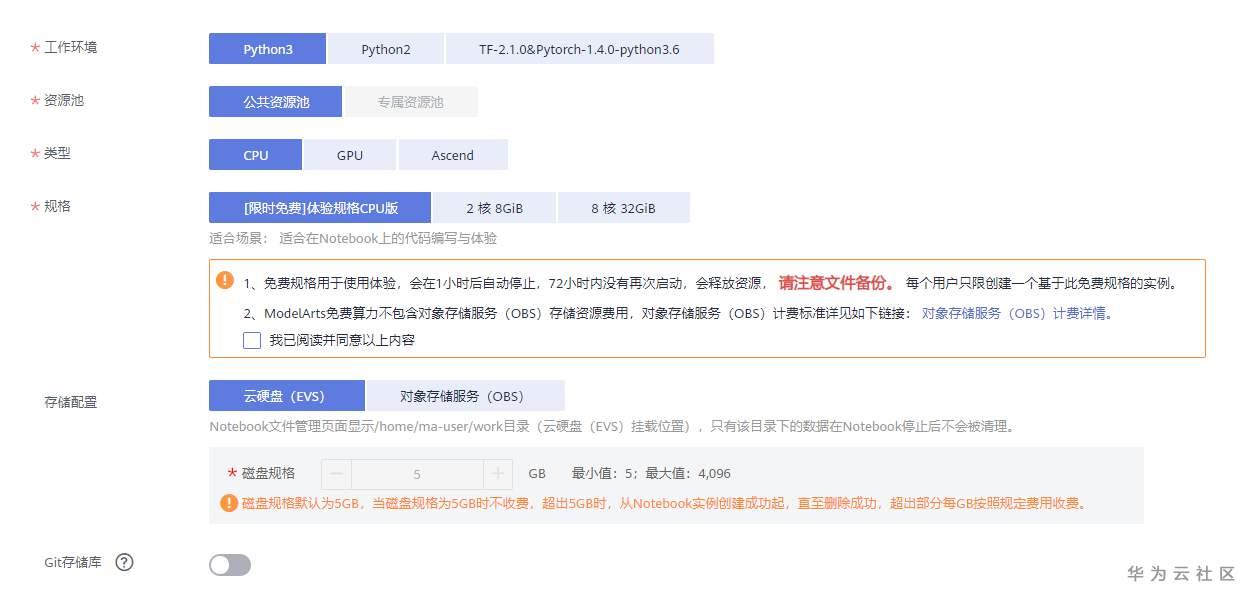The width and height of the screenshot is (1248, 599).
Task: Select TF-2.1.0&Pytorch-1.4.0-python3.6 environment
Action: [580, 48]
